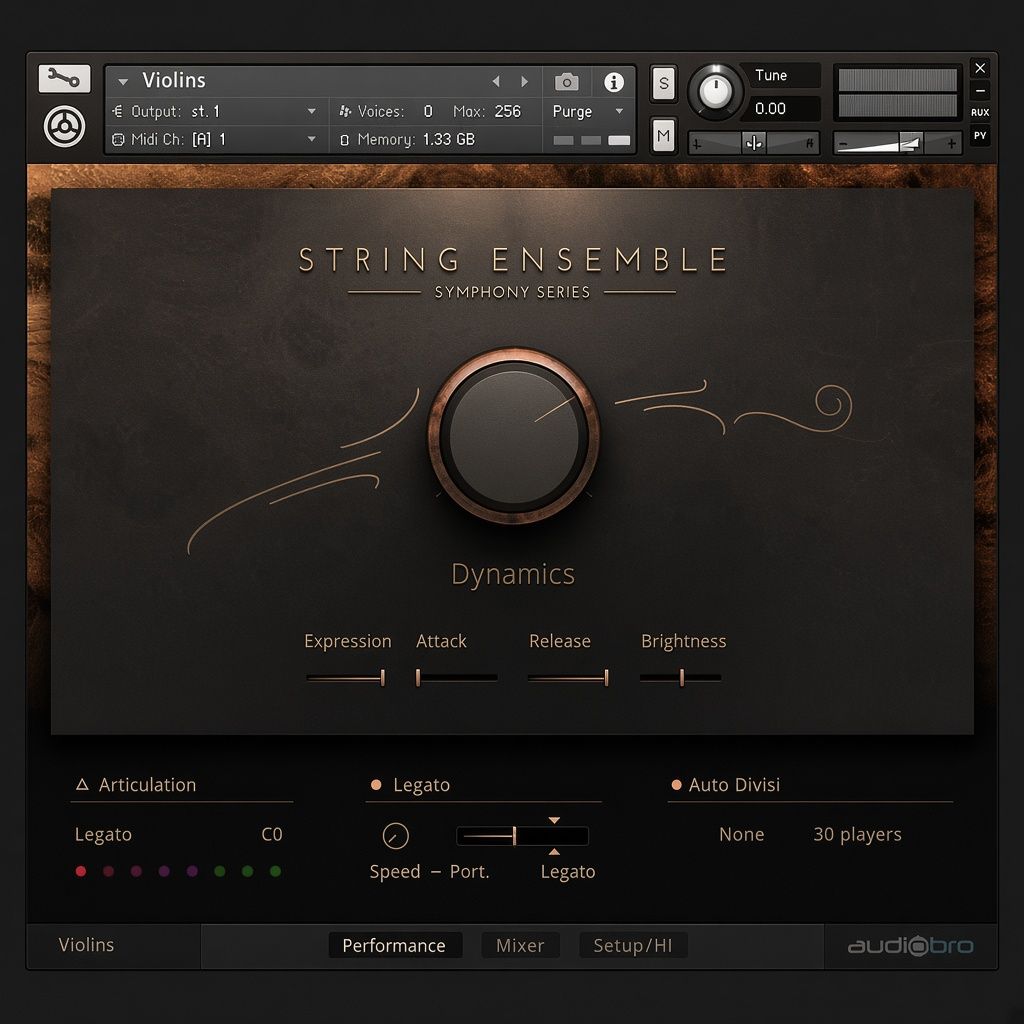The width and height of the screenshot is (1024, 1024).
Task: Click the Articulation triangle icon
Action: pyautogui.click(x=82, y=784)
